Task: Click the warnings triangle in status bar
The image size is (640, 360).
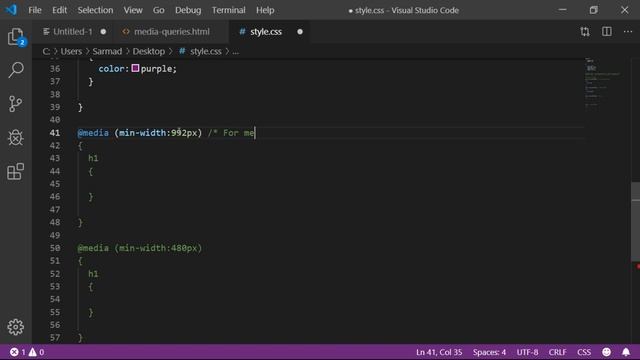Action: 33,352
